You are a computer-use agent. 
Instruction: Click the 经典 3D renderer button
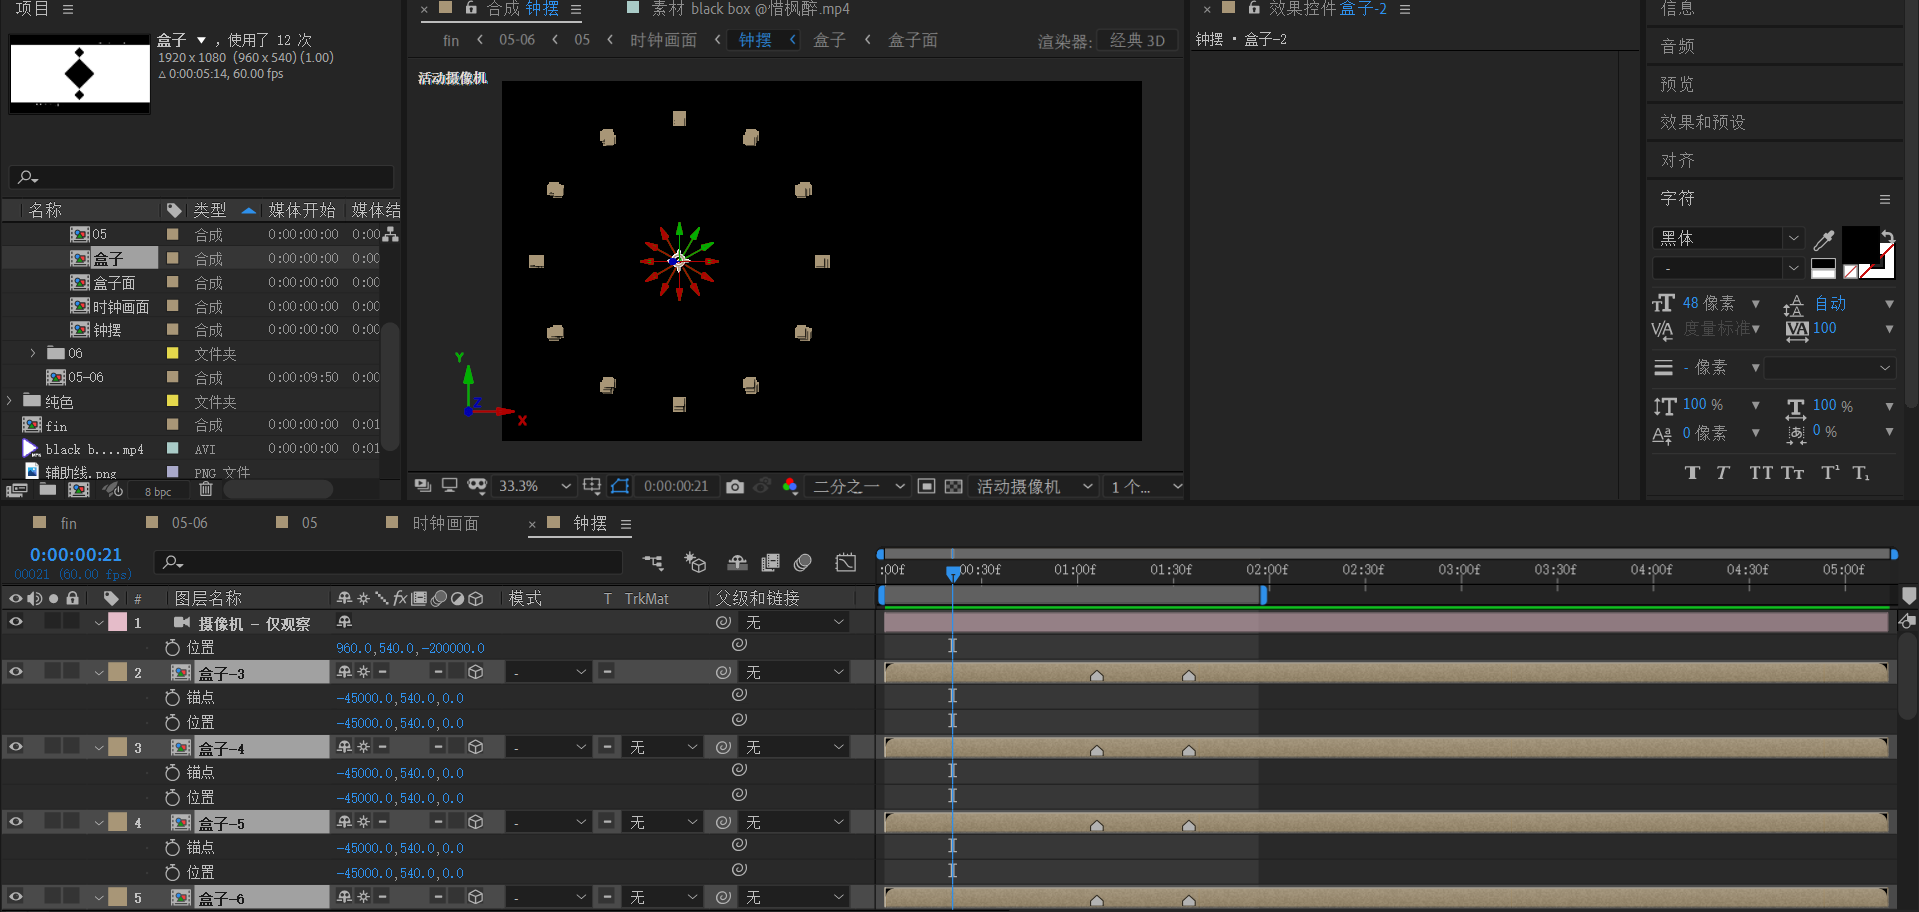tap(1137, 40)
